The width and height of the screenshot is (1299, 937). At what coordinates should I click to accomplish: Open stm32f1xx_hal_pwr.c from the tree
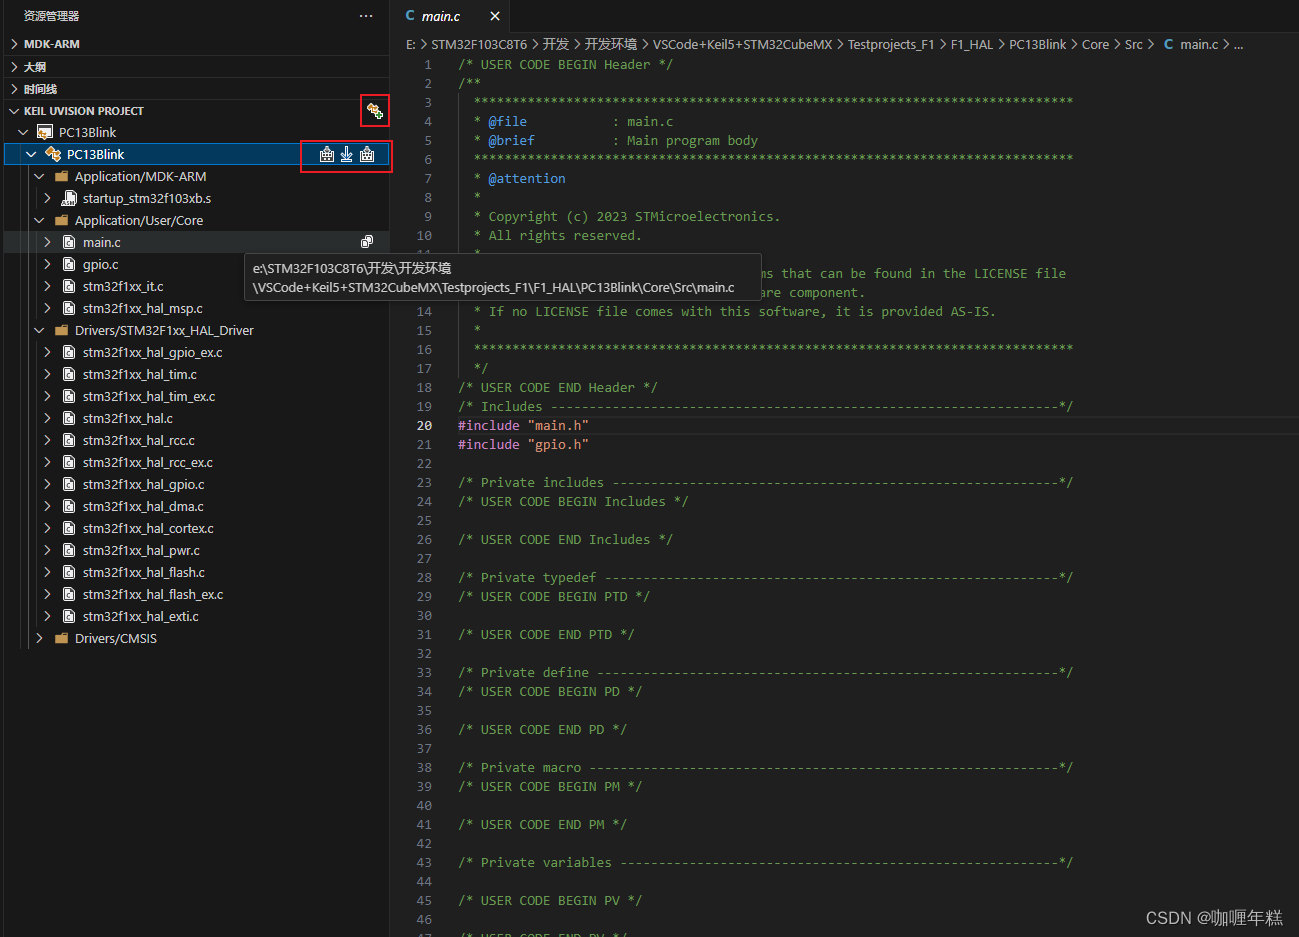[141, 550]
